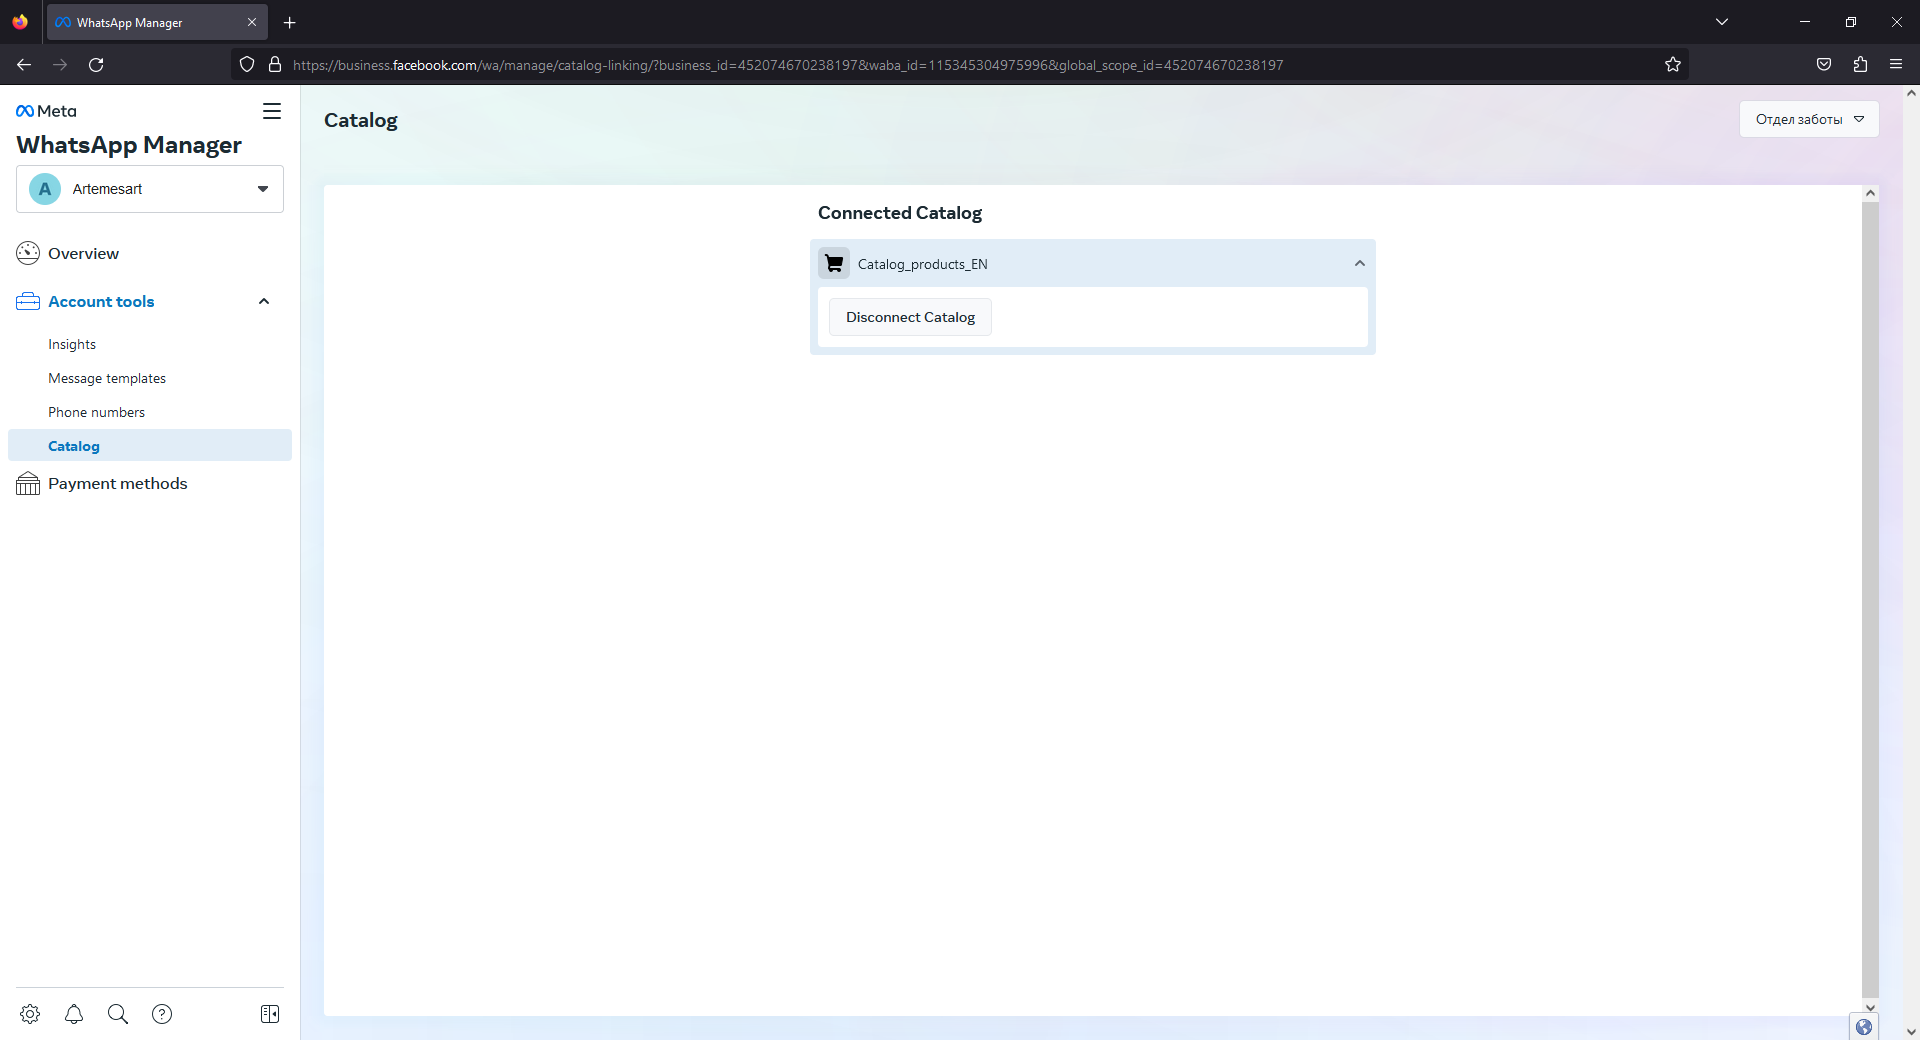The image size is (1920, 1040).
Task: Minimize the Firefox window
Action: pos(1805,22)
